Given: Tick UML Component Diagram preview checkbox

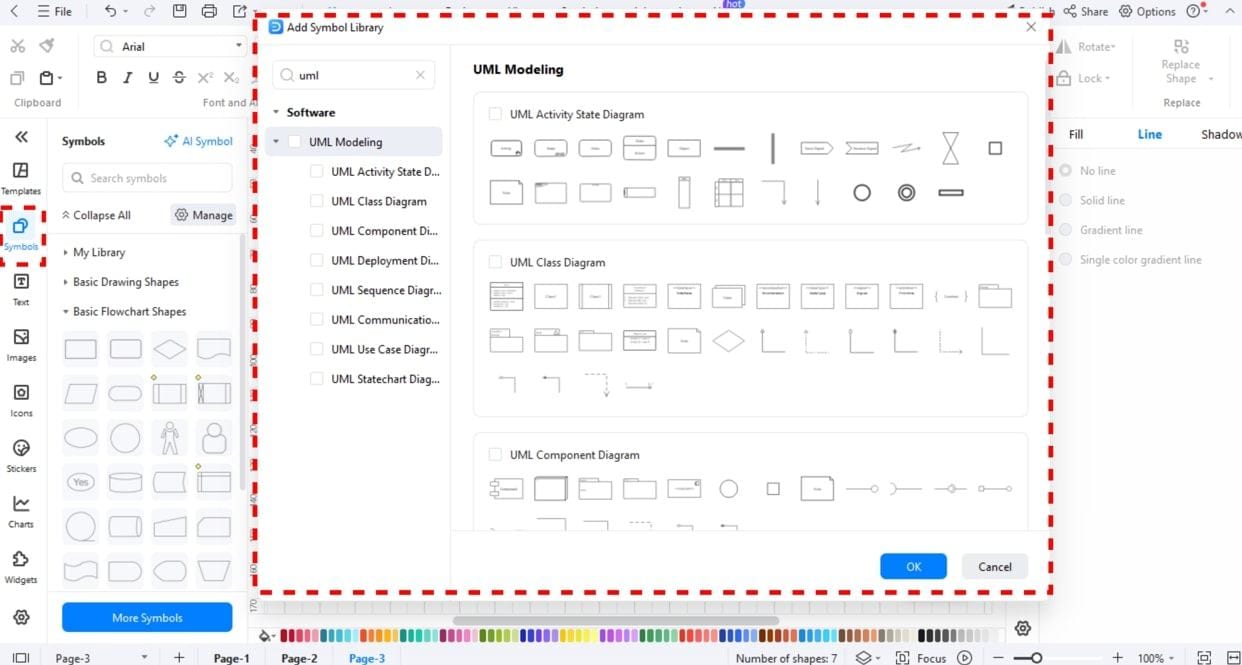Looking at the screenshot, I should click(495, 455).
